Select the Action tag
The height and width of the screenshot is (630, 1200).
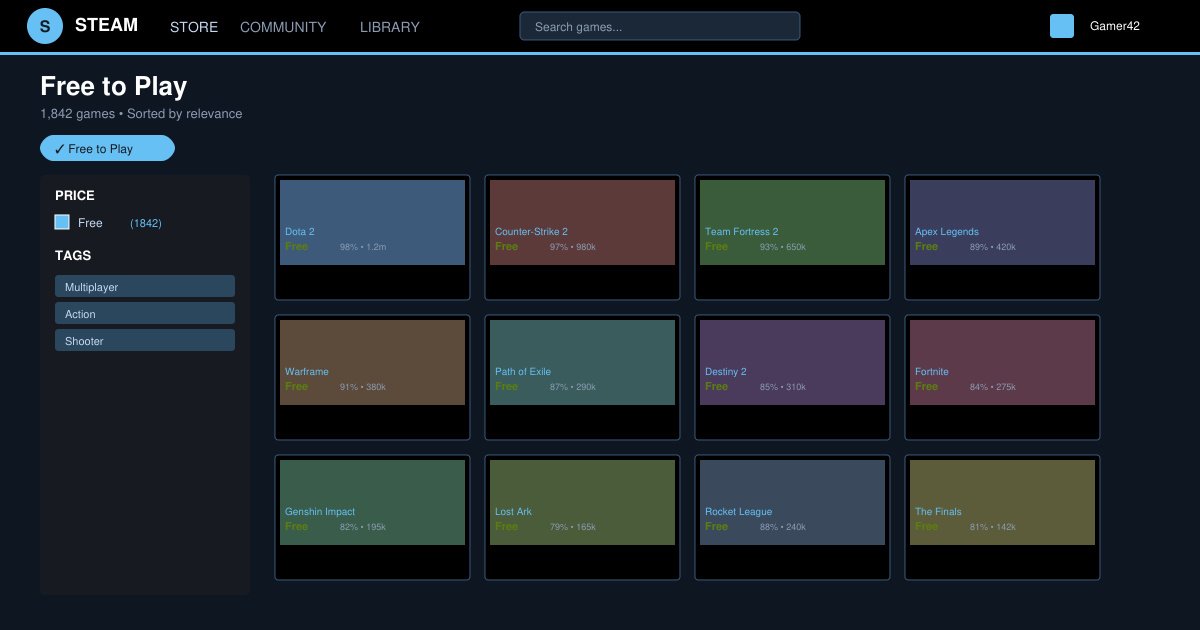pos(145,313)
